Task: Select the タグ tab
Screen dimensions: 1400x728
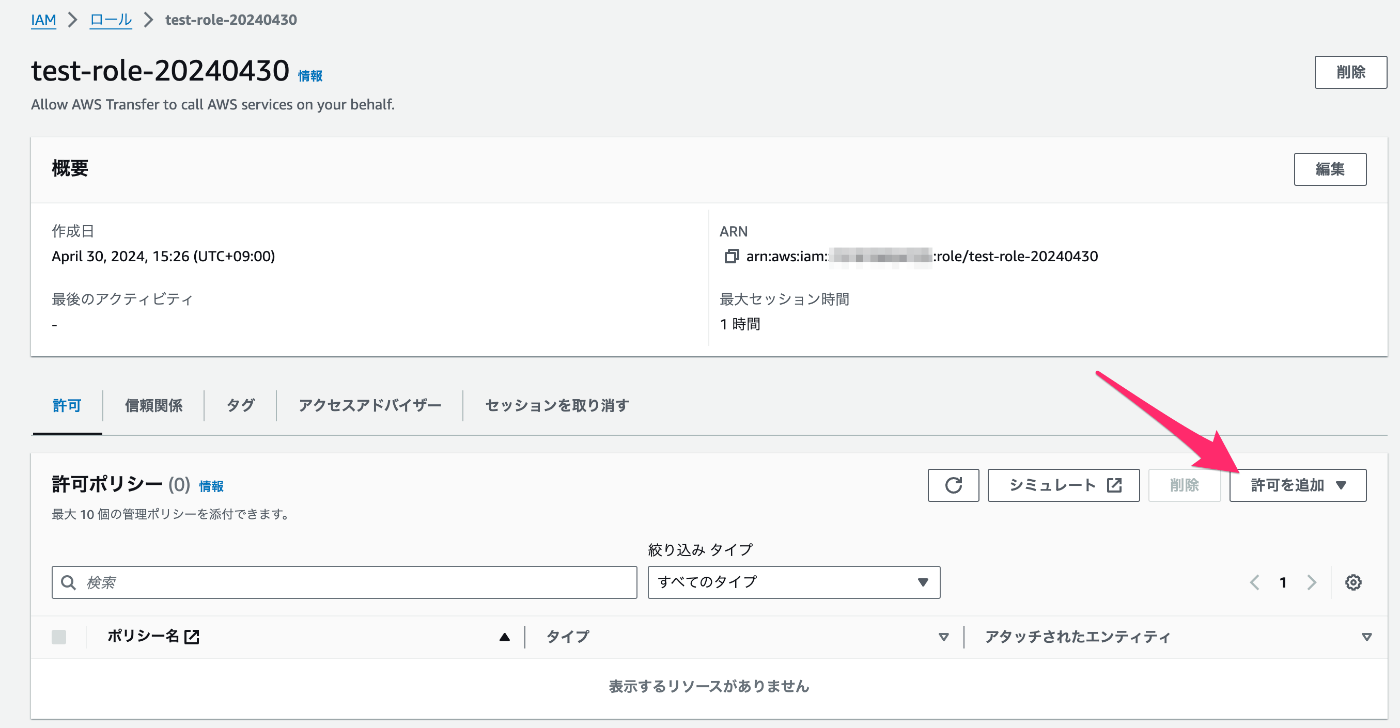Action: point(240,406)
